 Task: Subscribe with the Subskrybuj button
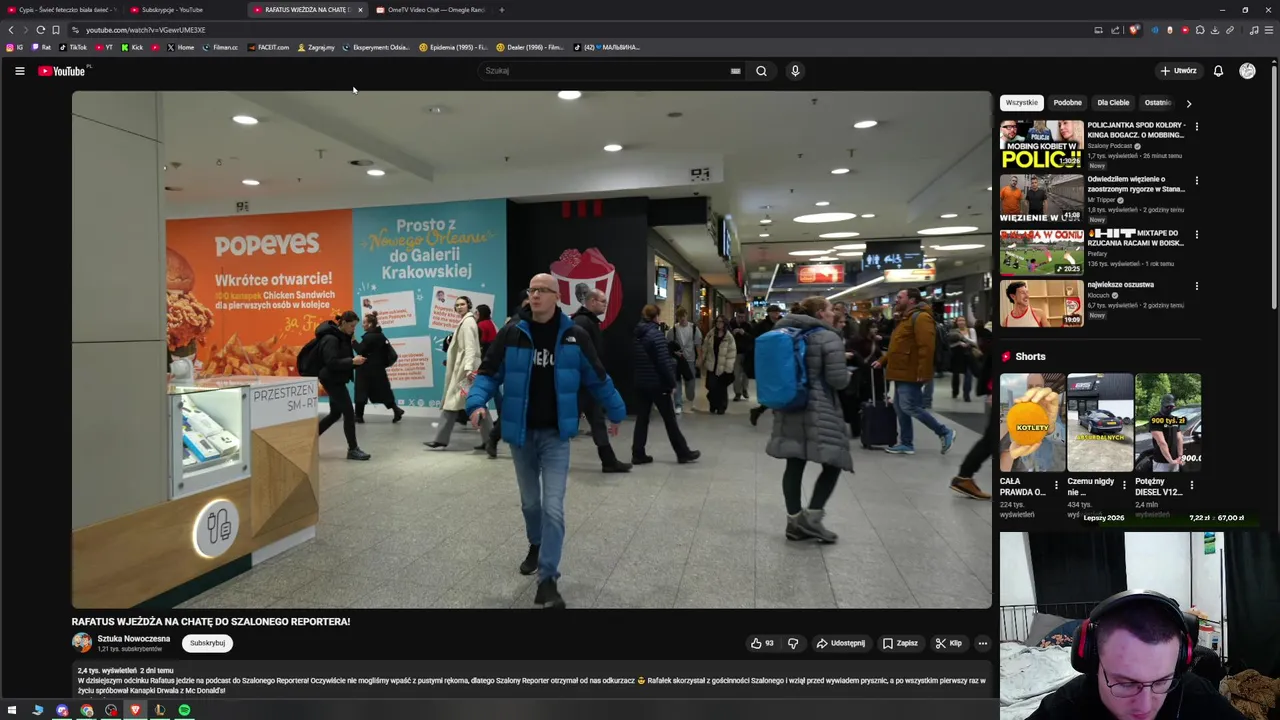[x=207, y=643]
